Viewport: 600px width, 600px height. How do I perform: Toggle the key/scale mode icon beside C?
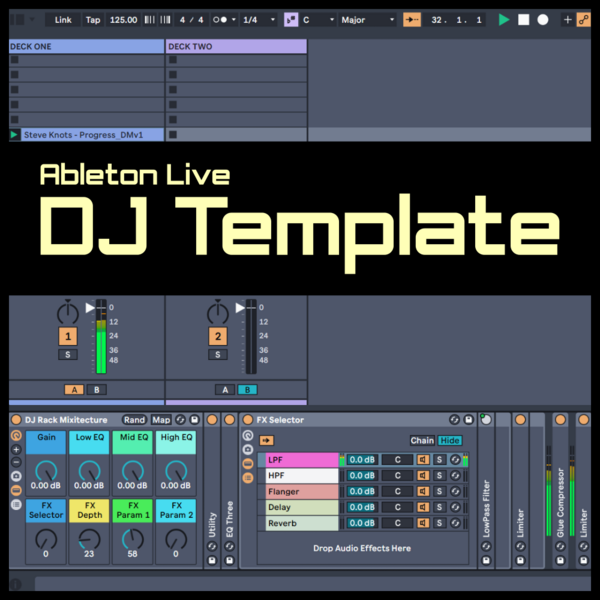[x=291, y=20]
